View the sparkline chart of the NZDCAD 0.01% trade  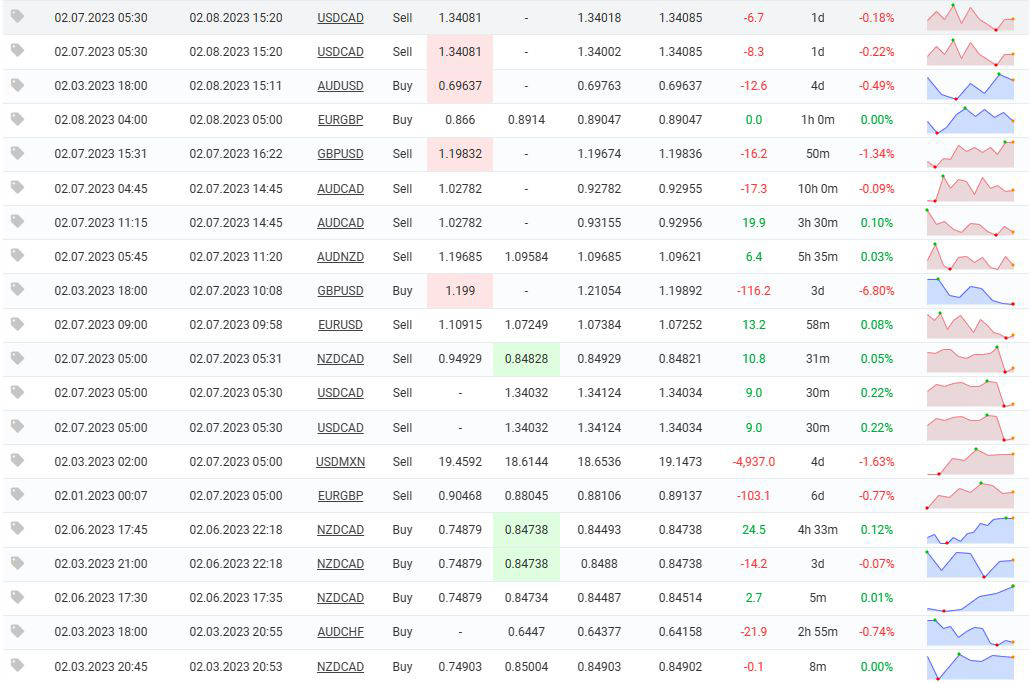pyautogui.click(x=970, y=598)
